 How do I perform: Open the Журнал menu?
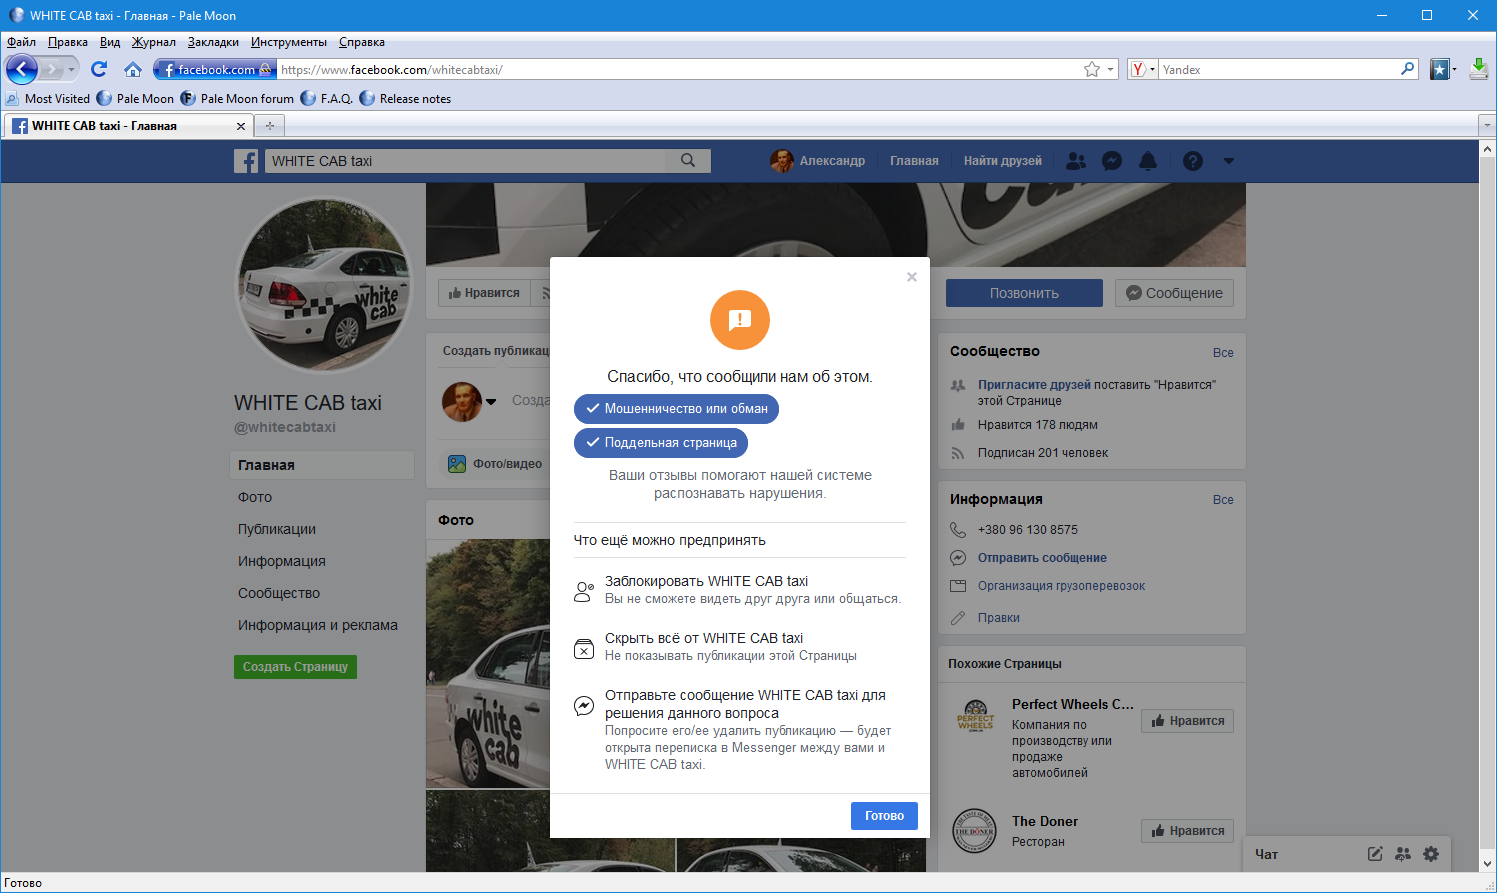coord(154,42)
